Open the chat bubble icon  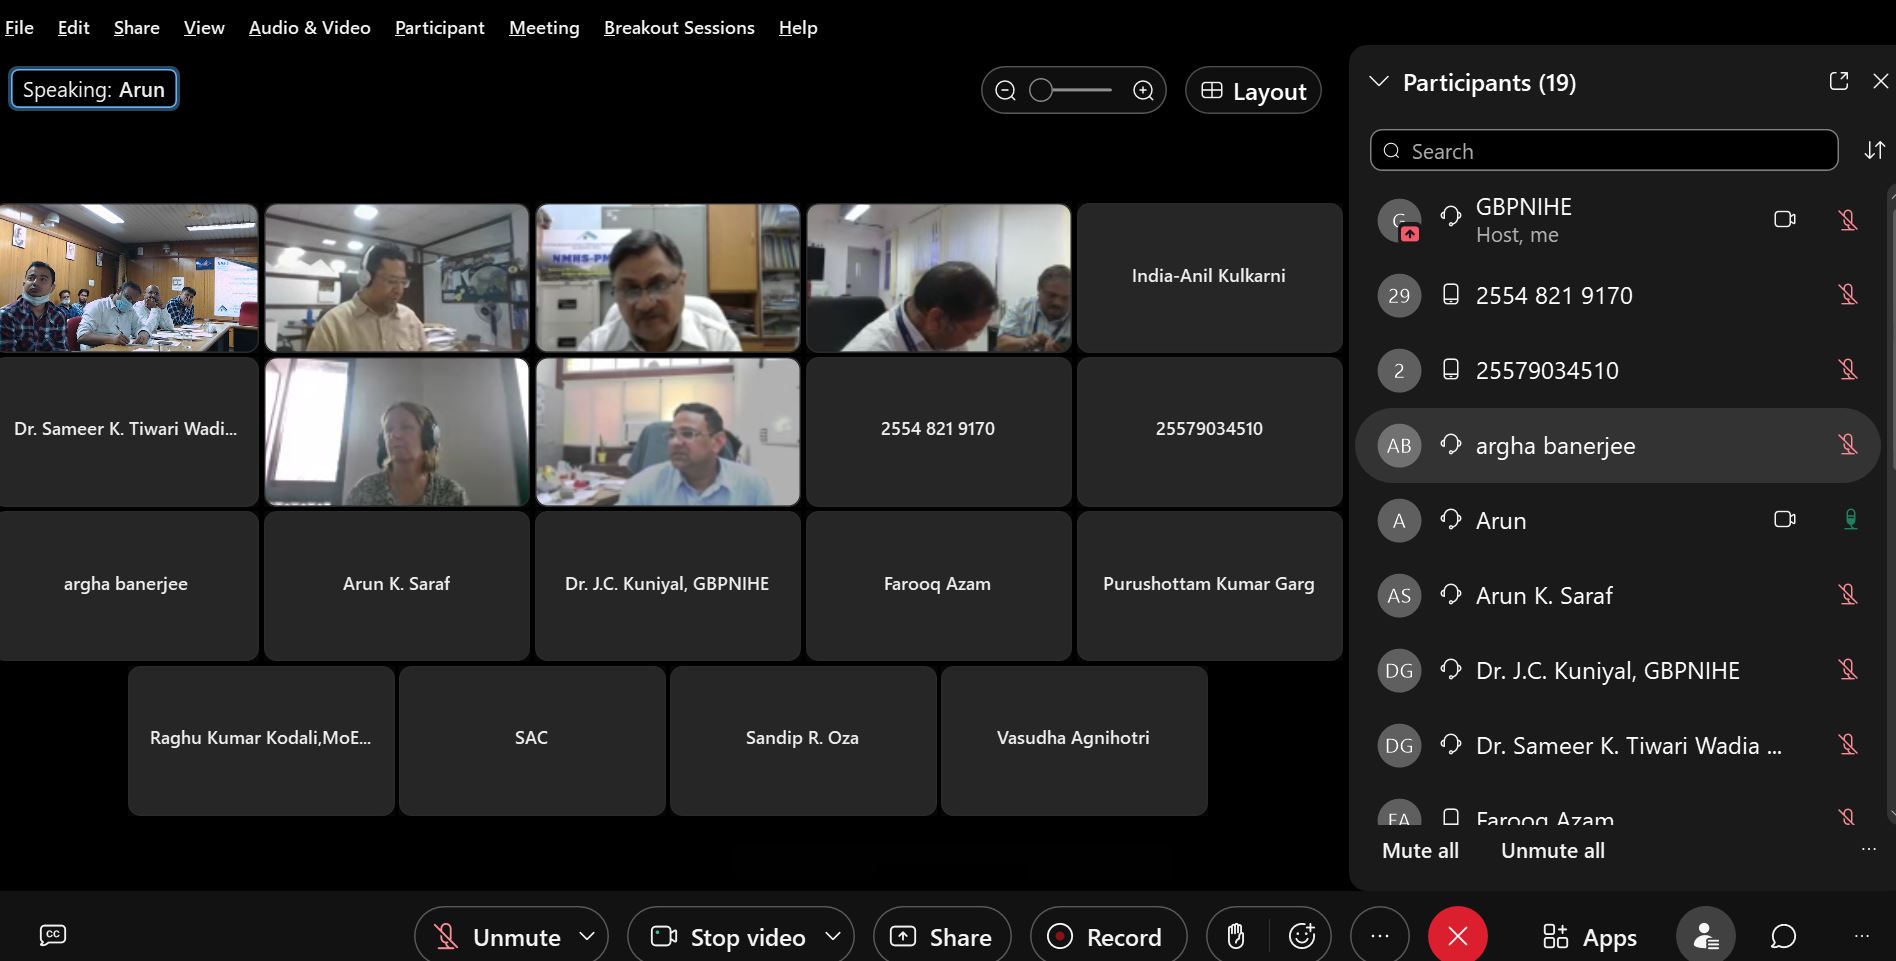(1783, 936)
